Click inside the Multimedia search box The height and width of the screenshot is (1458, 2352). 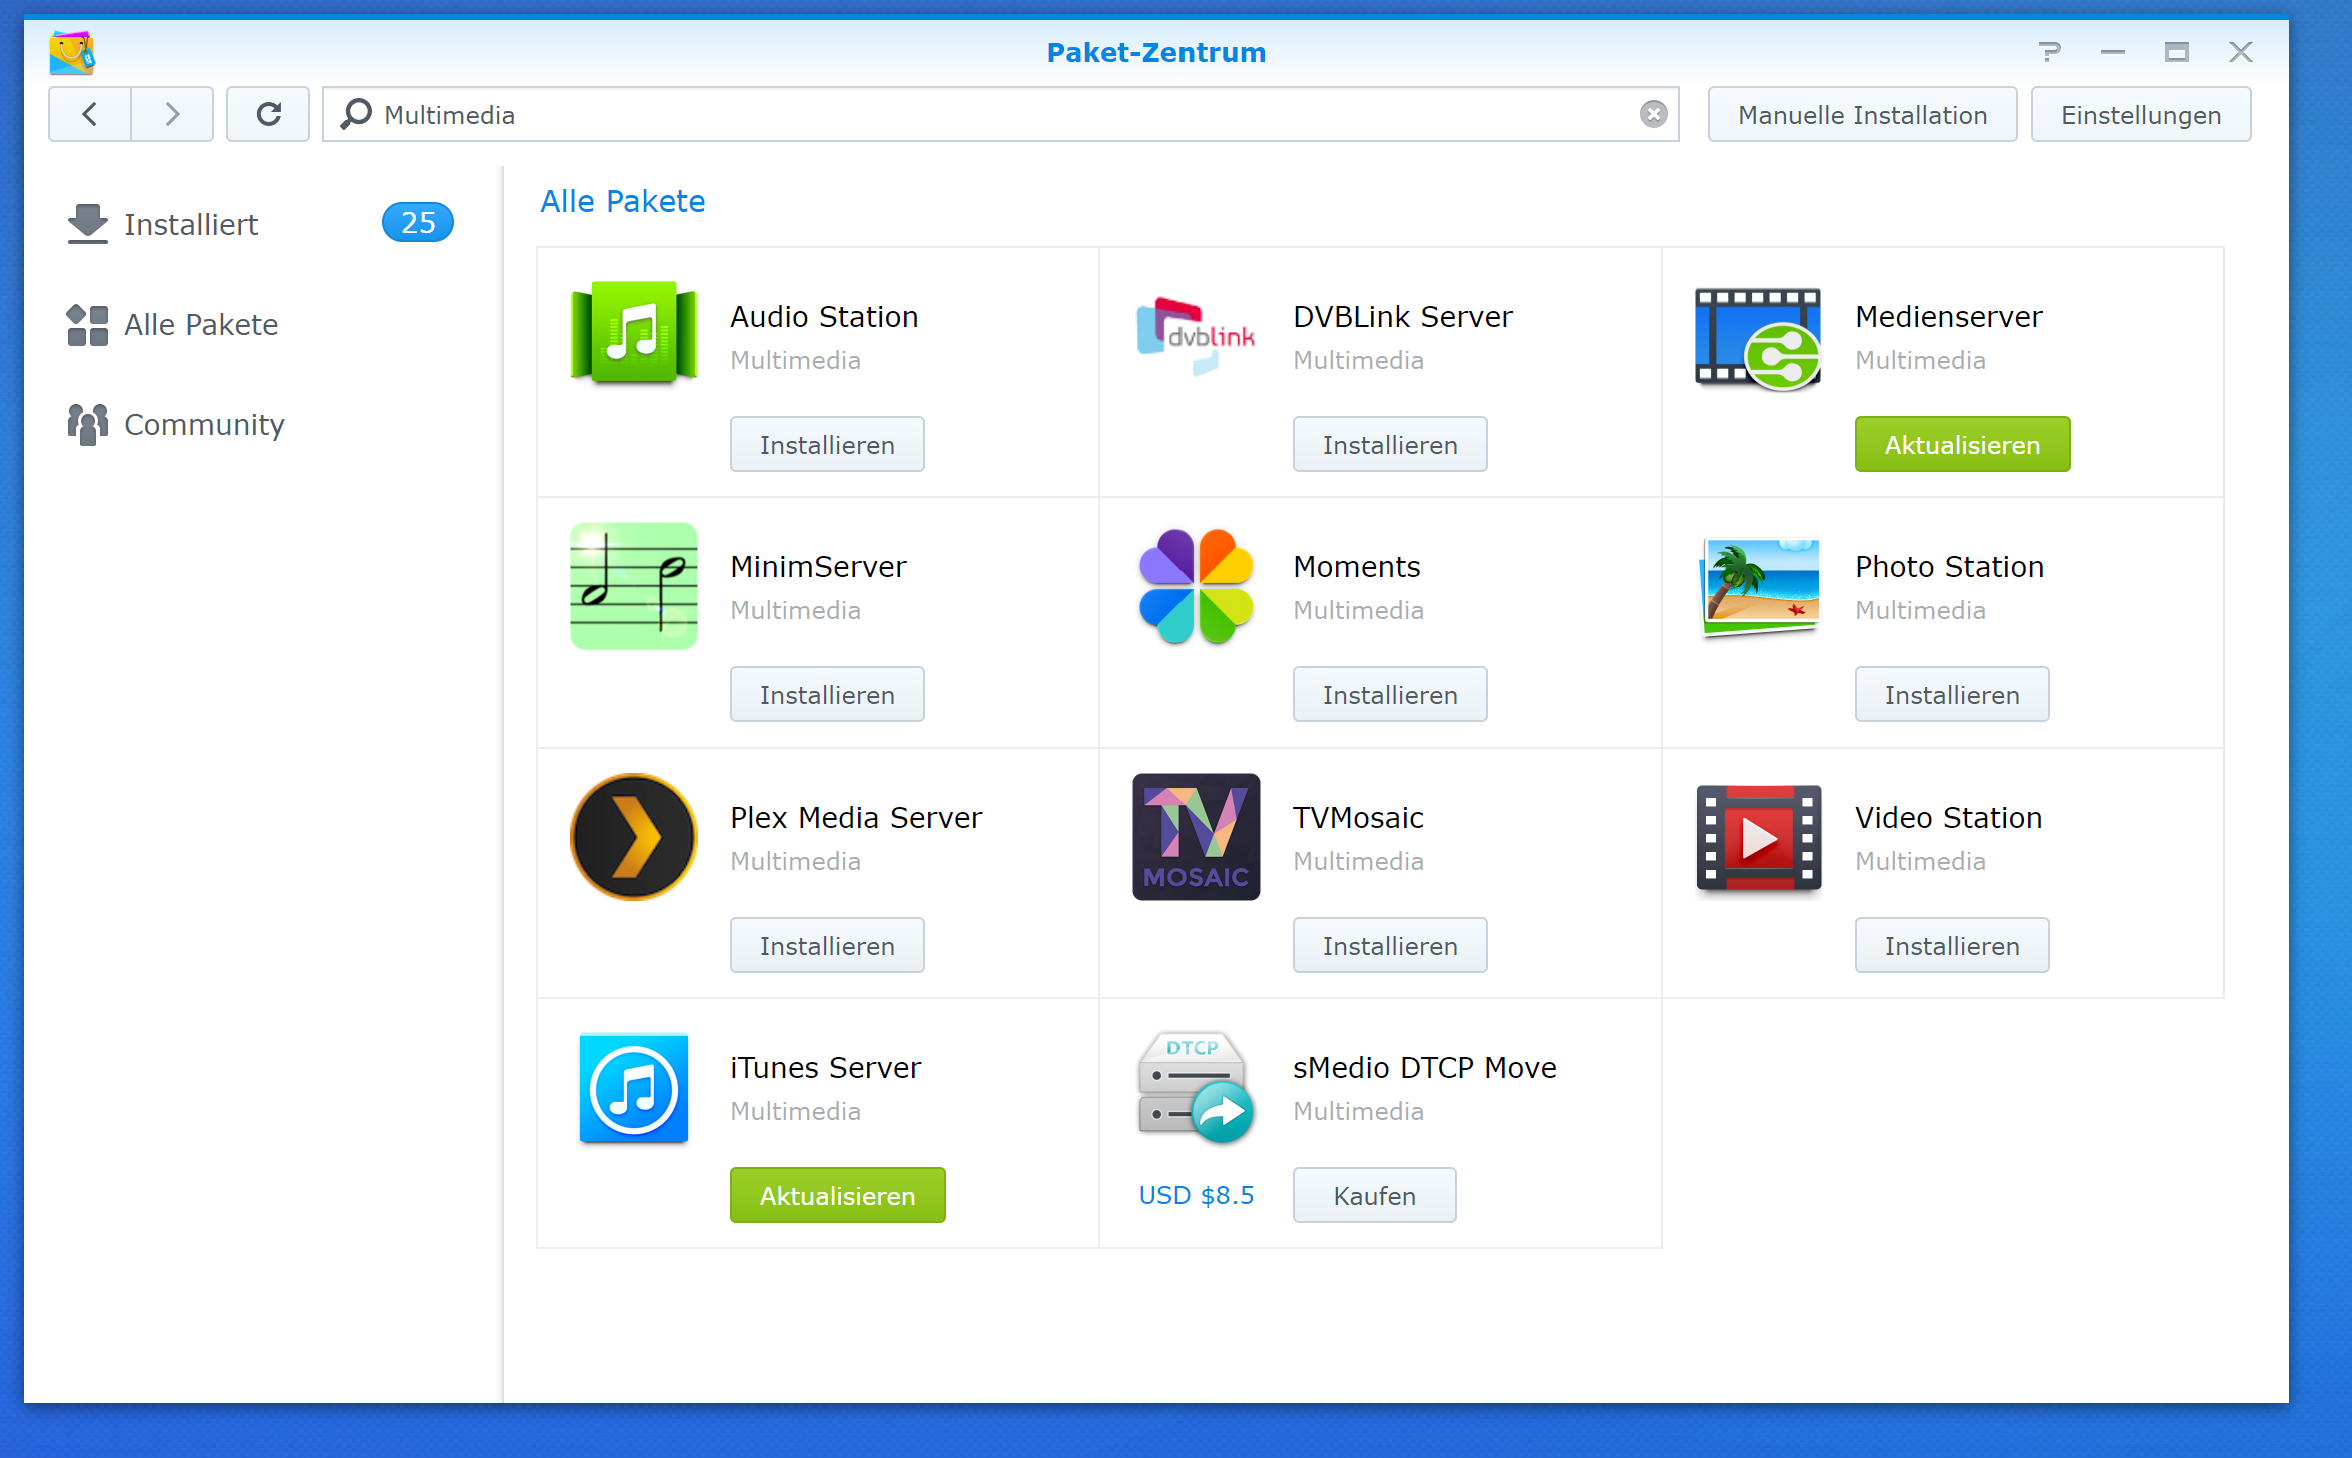point(1000,114)
